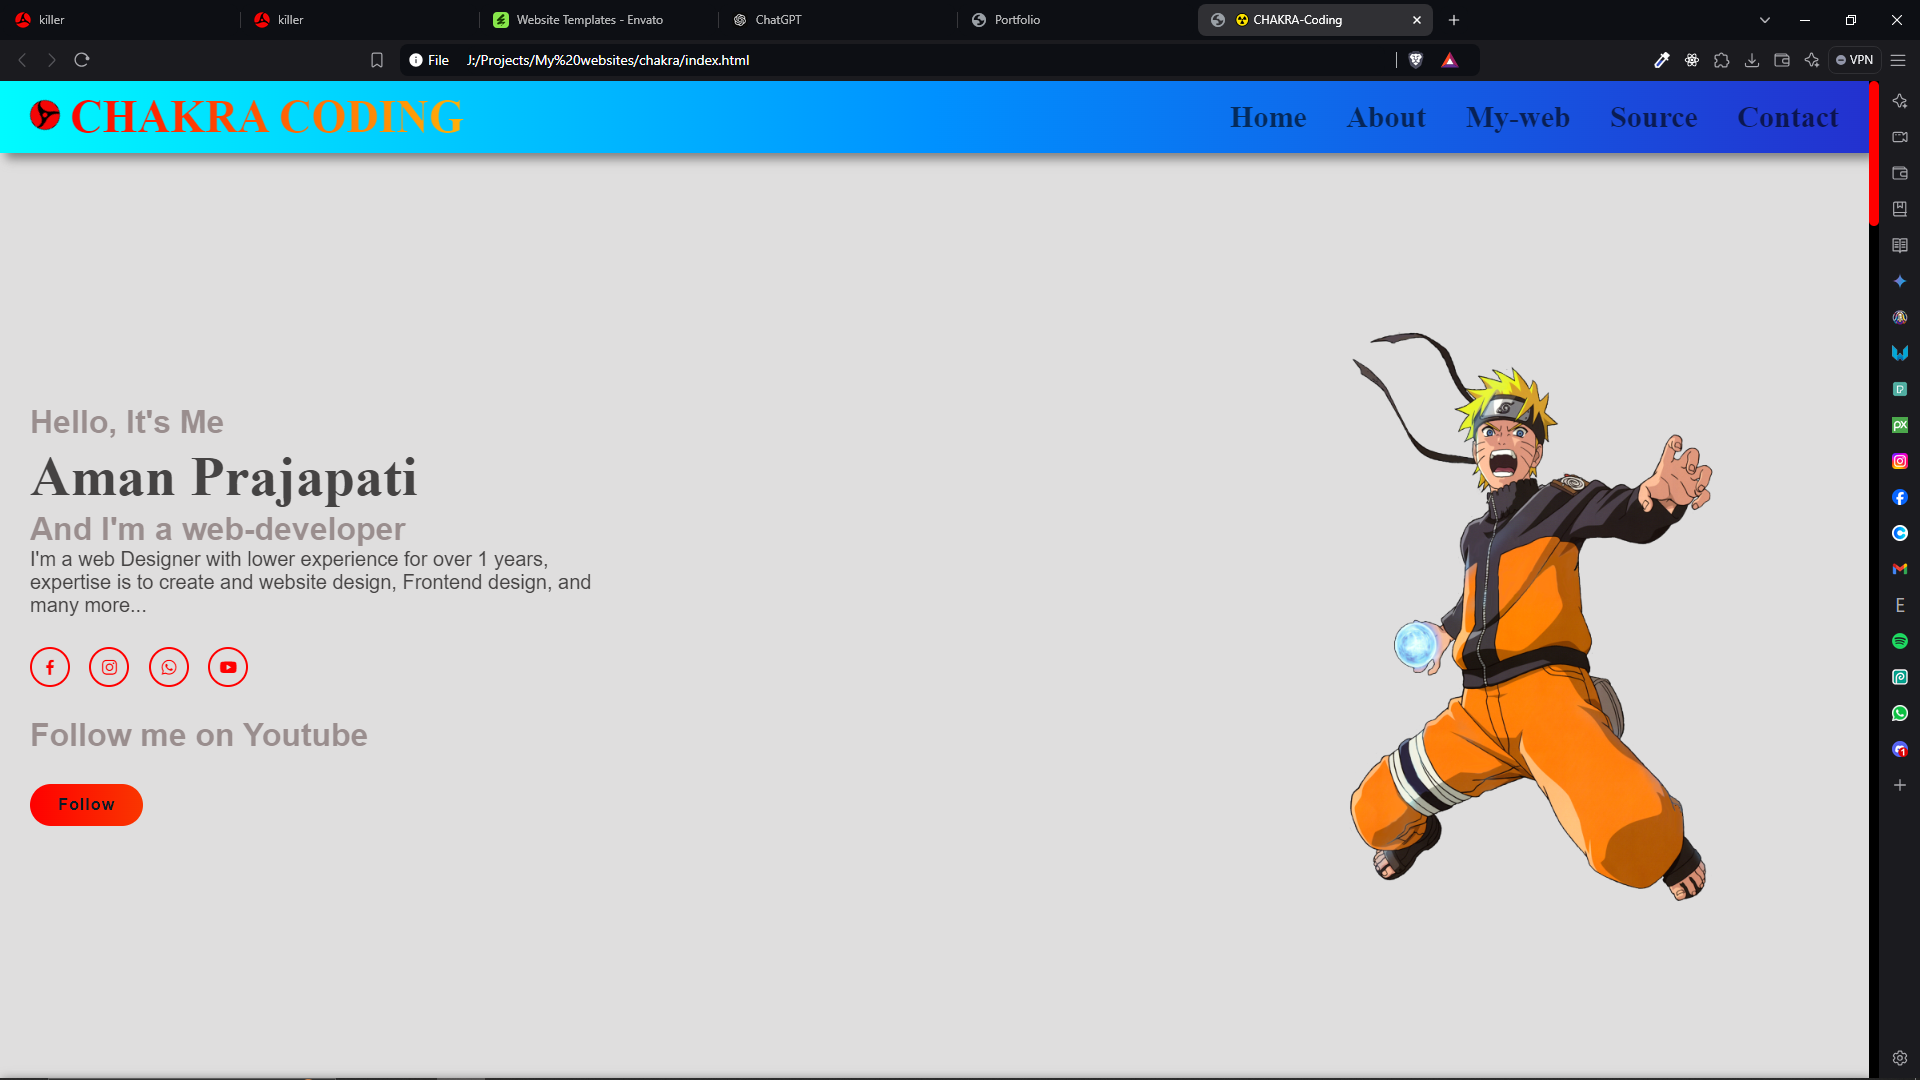This screenshot has width=1920, height=1080.
Task: Switch to the first killer tab
Action: [x=120, y=20]
